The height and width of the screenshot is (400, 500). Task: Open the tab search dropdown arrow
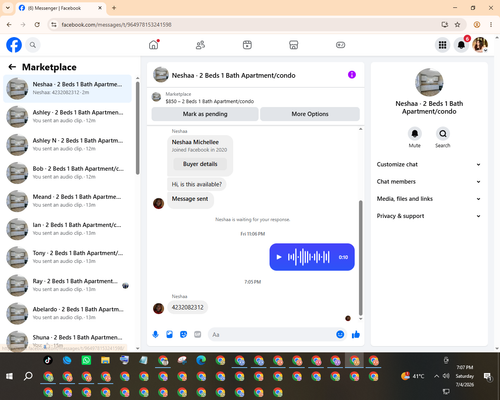tap(8, 8)
